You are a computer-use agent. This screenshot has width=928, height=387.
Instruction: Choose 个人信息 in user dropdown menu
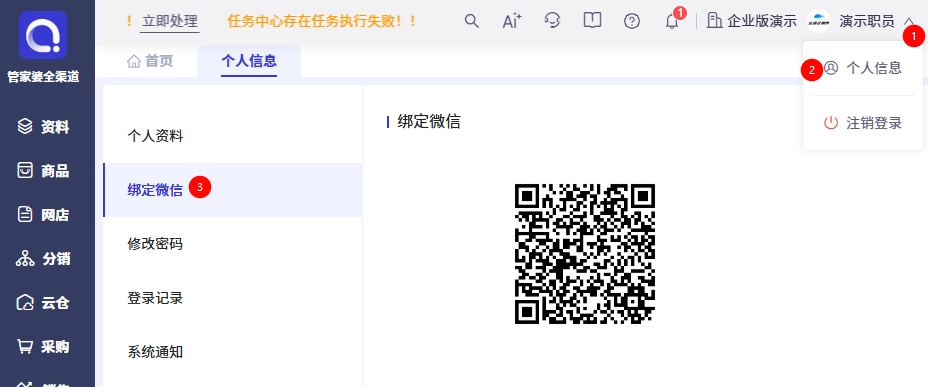pyautogui.click(x=863, y=68)
